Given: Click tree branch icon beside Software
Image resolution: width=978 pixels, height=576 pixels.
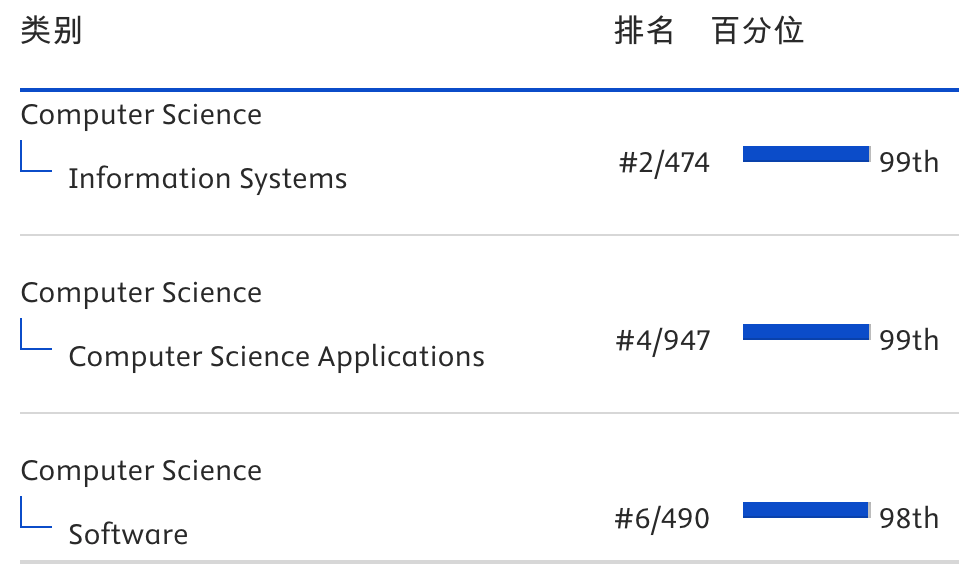Looking at the screenshot, I should (x=35, y=514).
